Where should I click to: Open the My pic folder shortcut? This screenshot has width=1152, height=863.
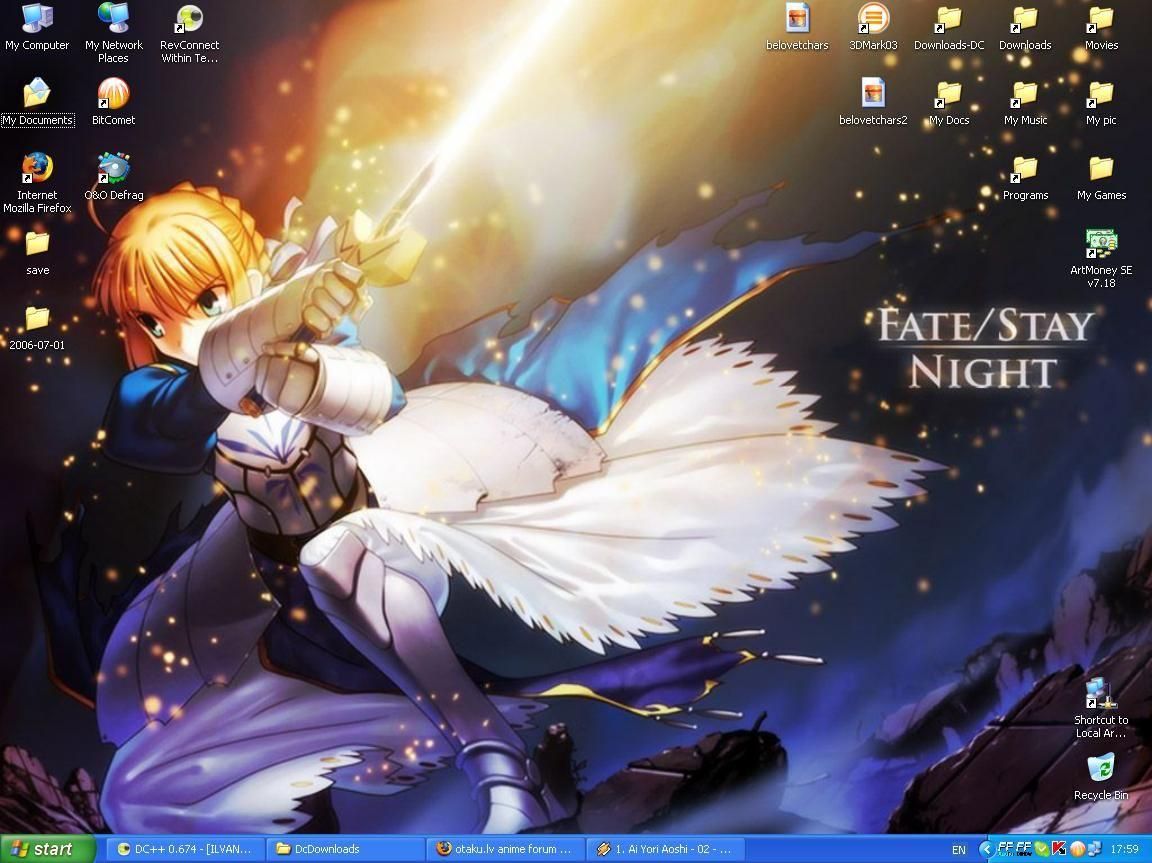point(1101,102)
